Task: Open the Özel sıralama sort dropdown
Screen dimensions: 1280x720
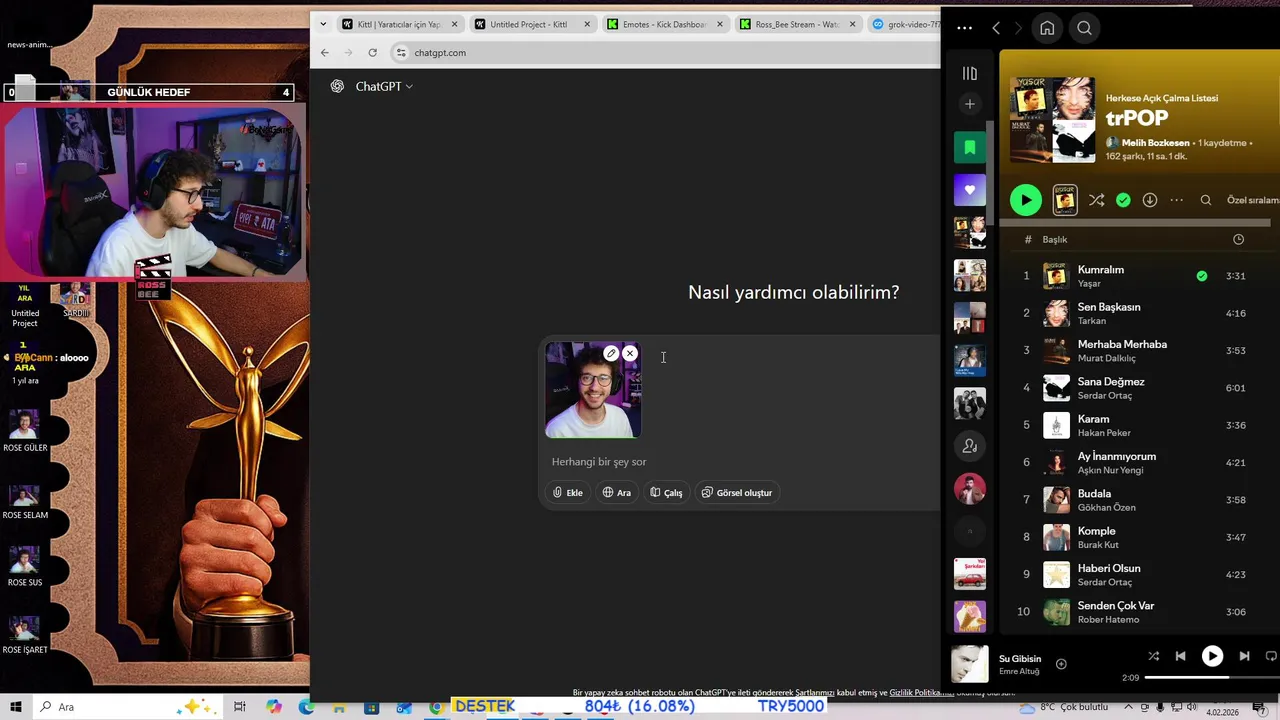Action: click(x=1253, y=200)
